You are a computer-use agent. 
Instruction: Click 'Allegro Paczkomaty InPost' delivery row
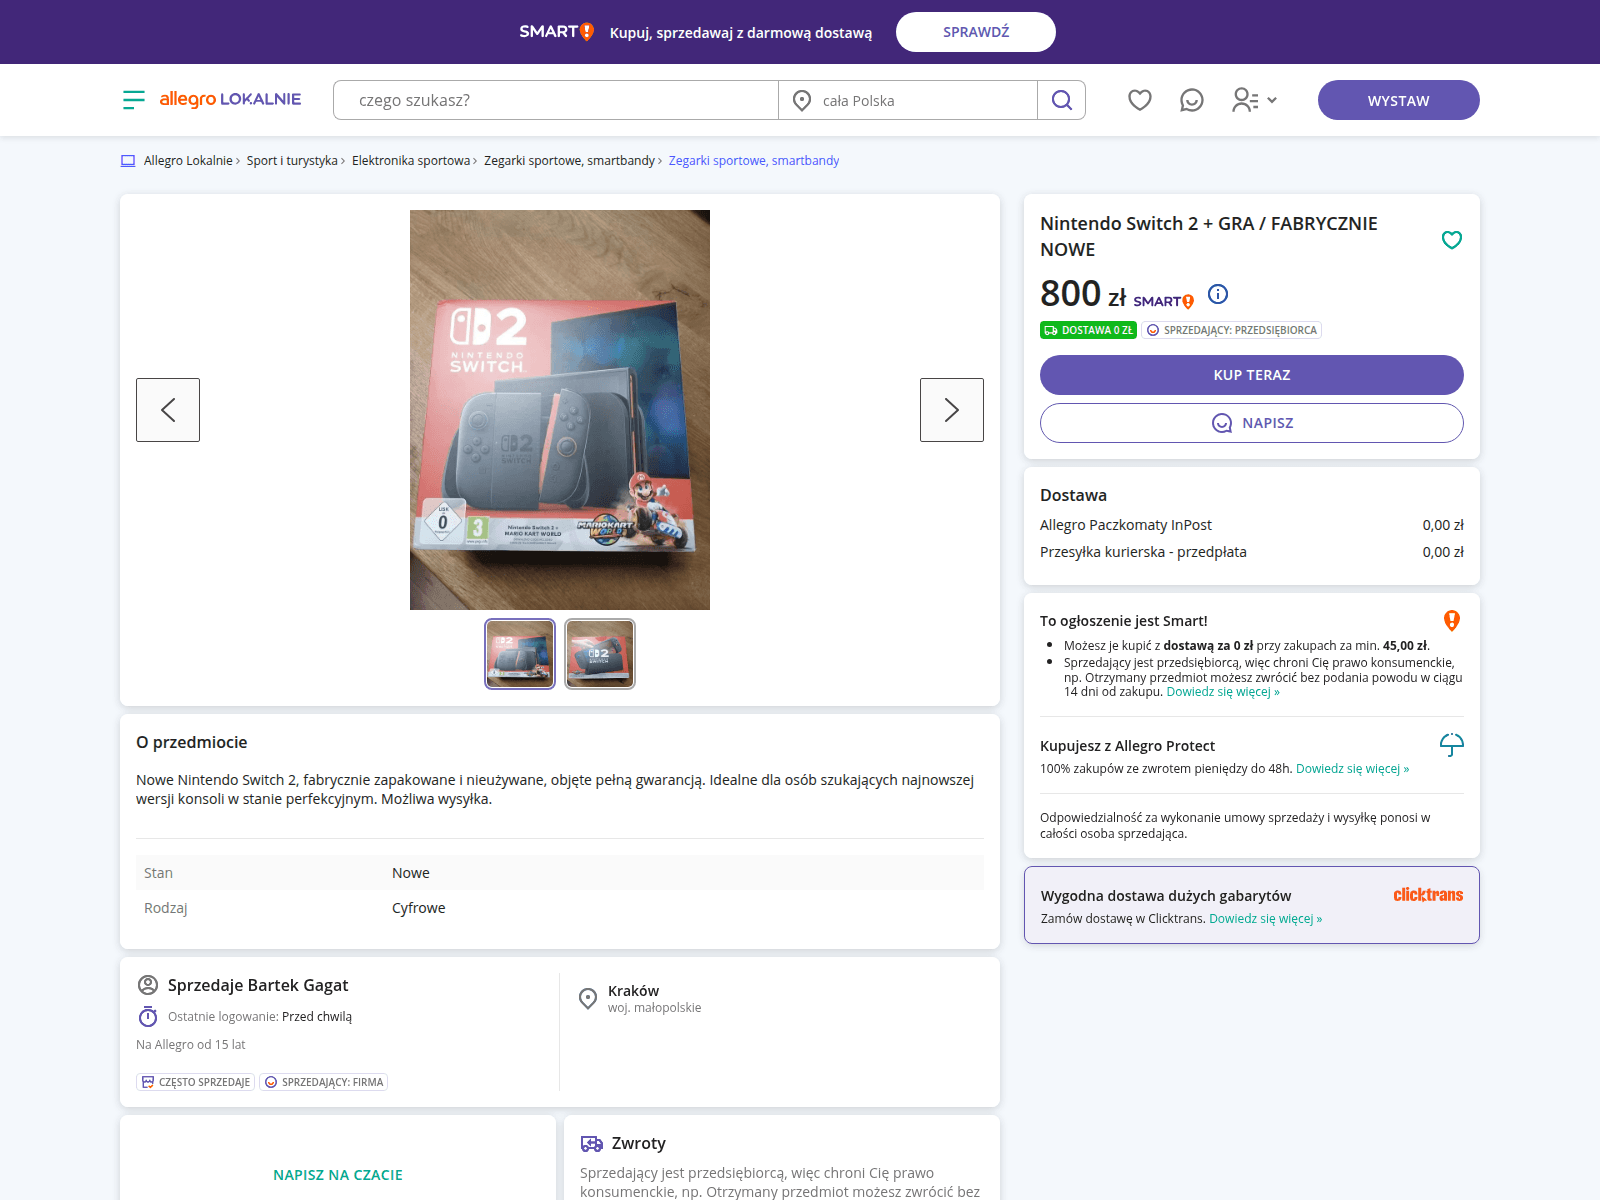pos(1252,525)
